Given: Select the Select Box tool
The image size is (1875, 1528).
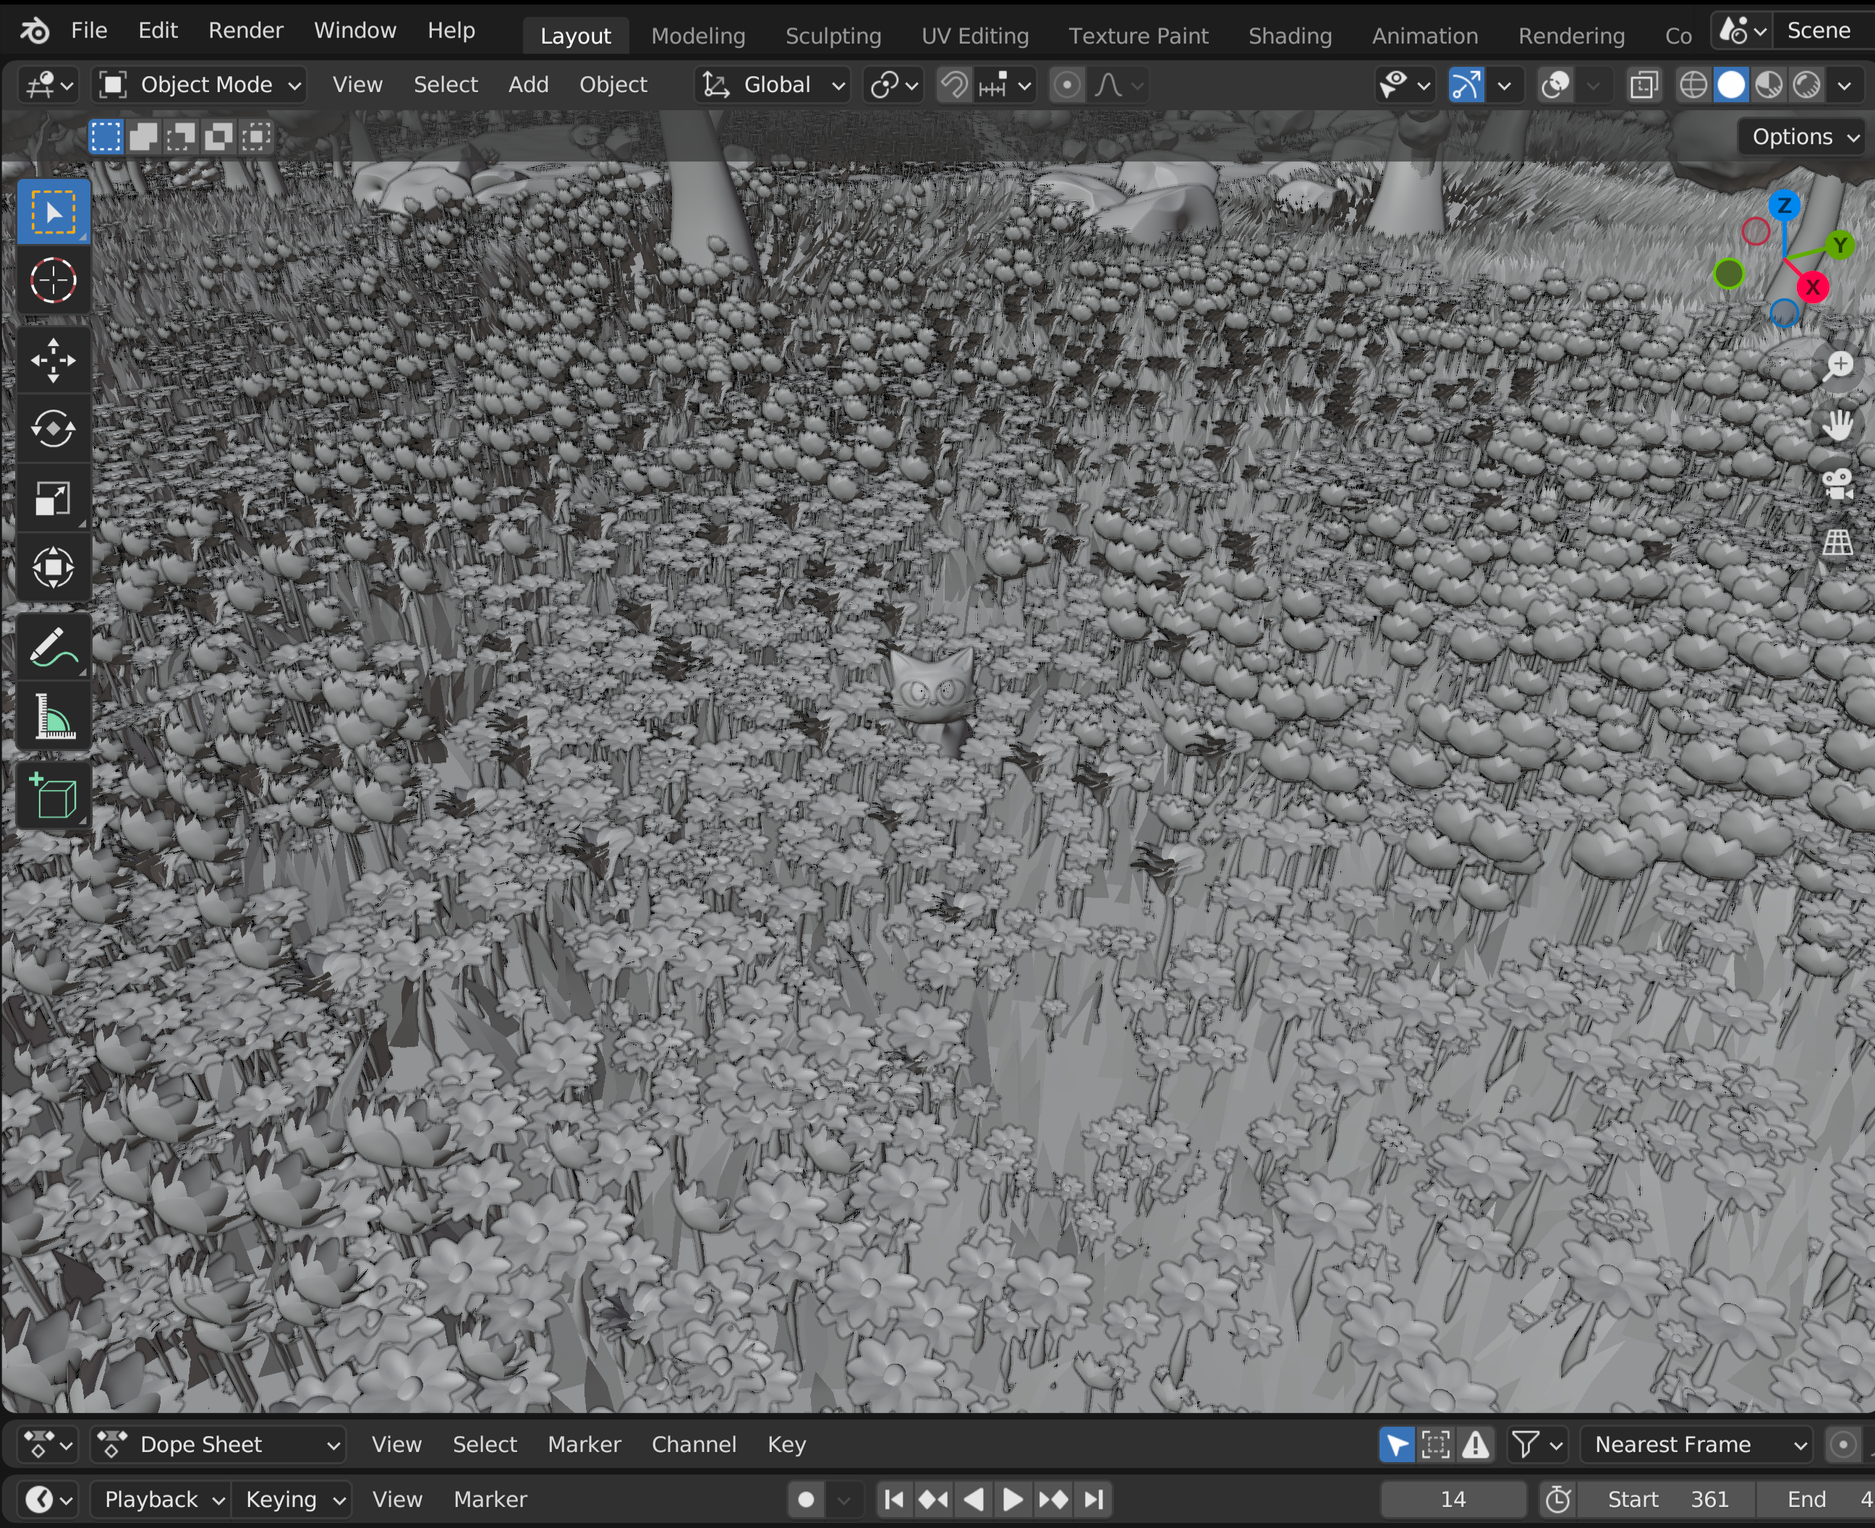Looking at the screenshot, I should tap(53, 212).
